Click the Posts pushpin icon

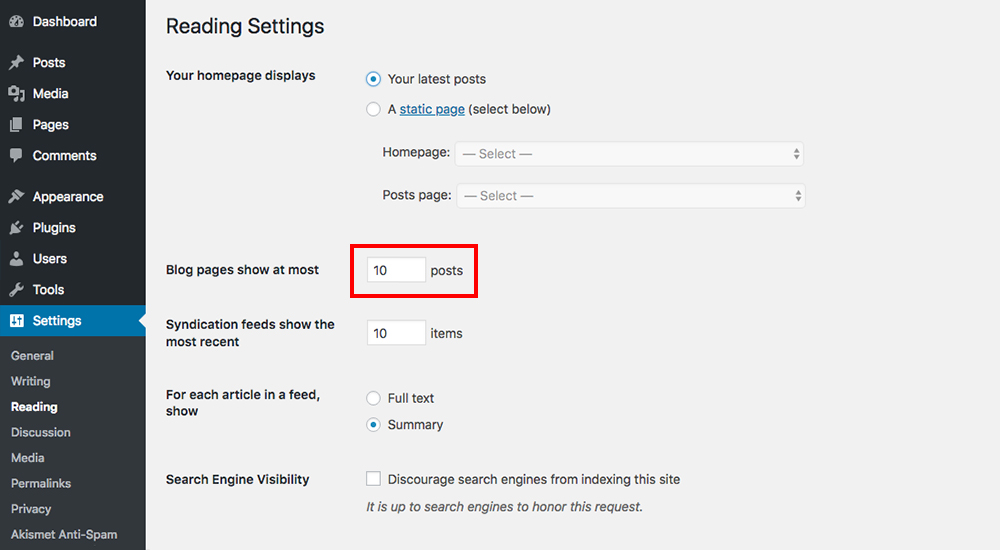click(16, 62)
